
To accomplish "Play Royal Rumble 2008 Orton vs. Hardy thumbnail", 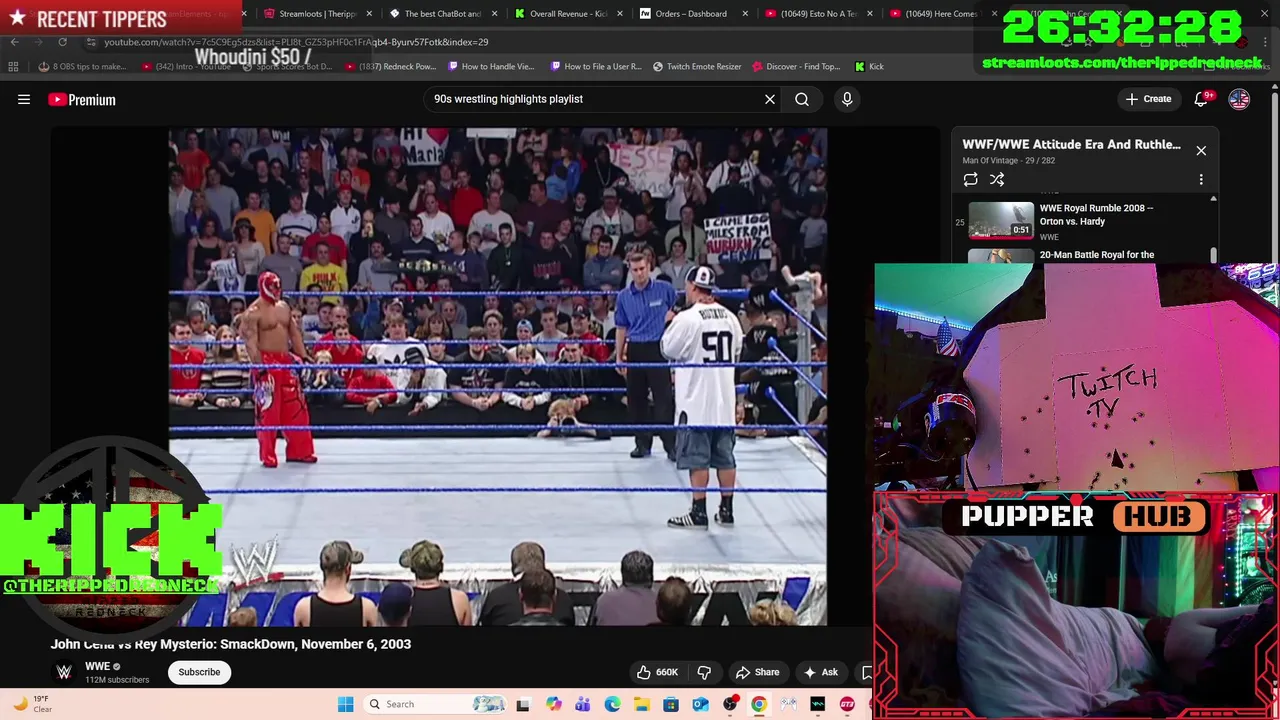I will tap(1001, 220).
